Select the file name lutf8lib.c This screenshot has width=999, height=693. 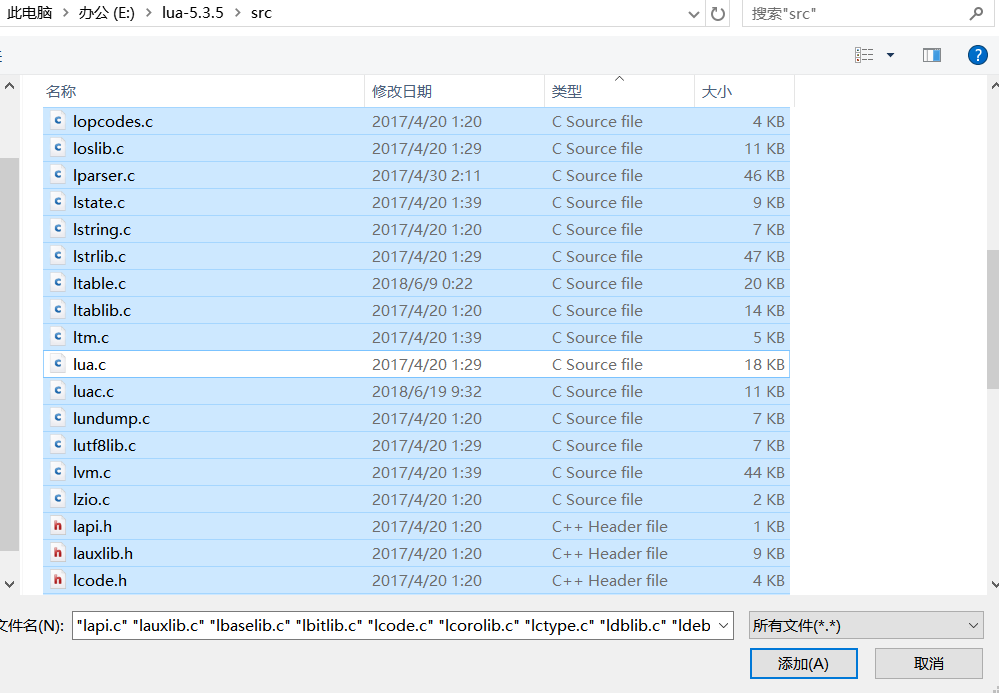click(x=104, y=445)
